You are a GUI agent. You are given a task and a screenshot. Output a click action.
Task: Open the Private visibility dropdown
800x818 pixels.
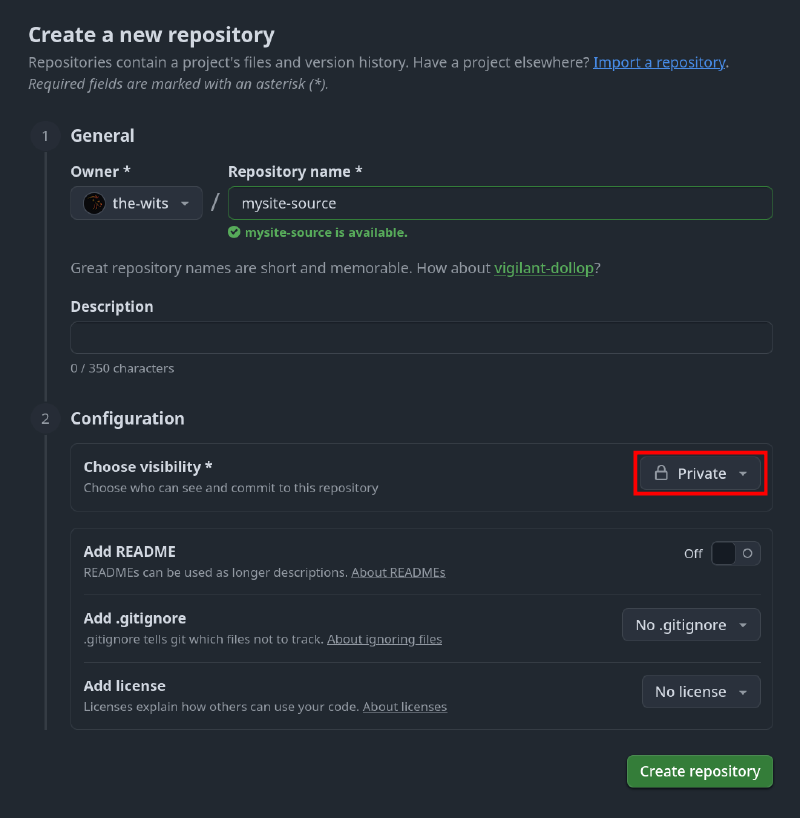pyautogui.click(x=700, y=473)
